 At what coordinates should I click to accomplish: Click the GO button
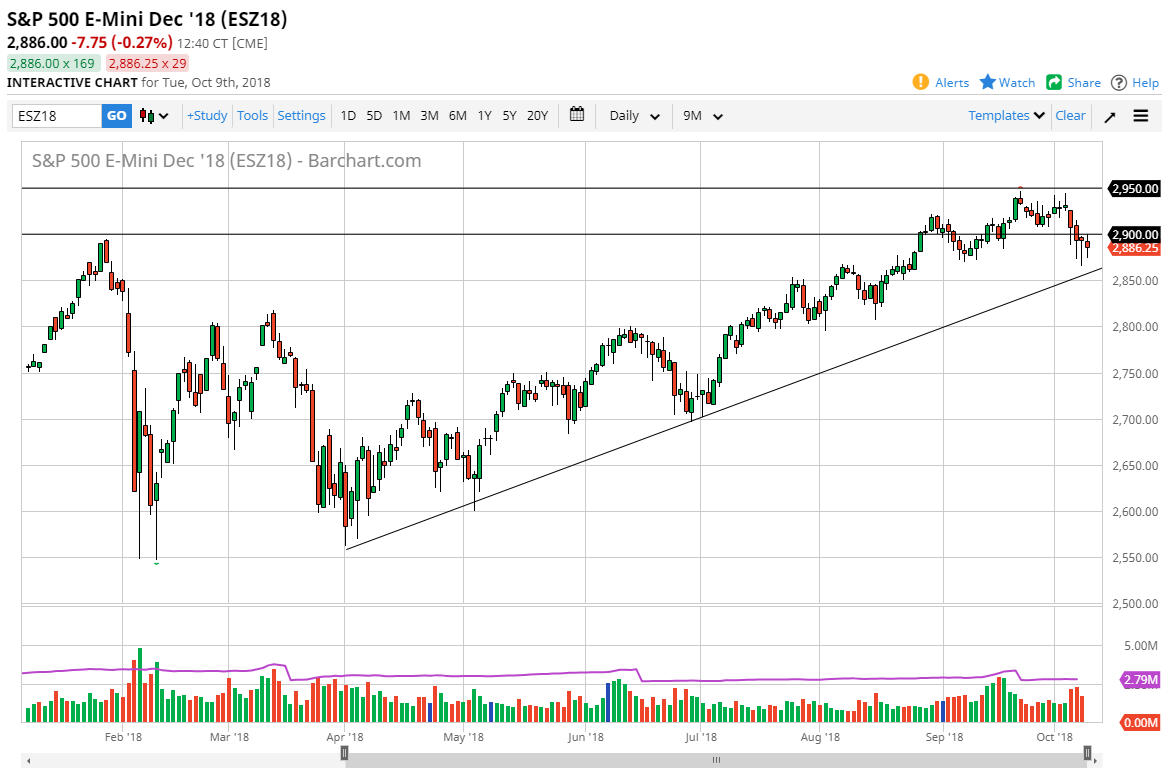click(115, 115)
